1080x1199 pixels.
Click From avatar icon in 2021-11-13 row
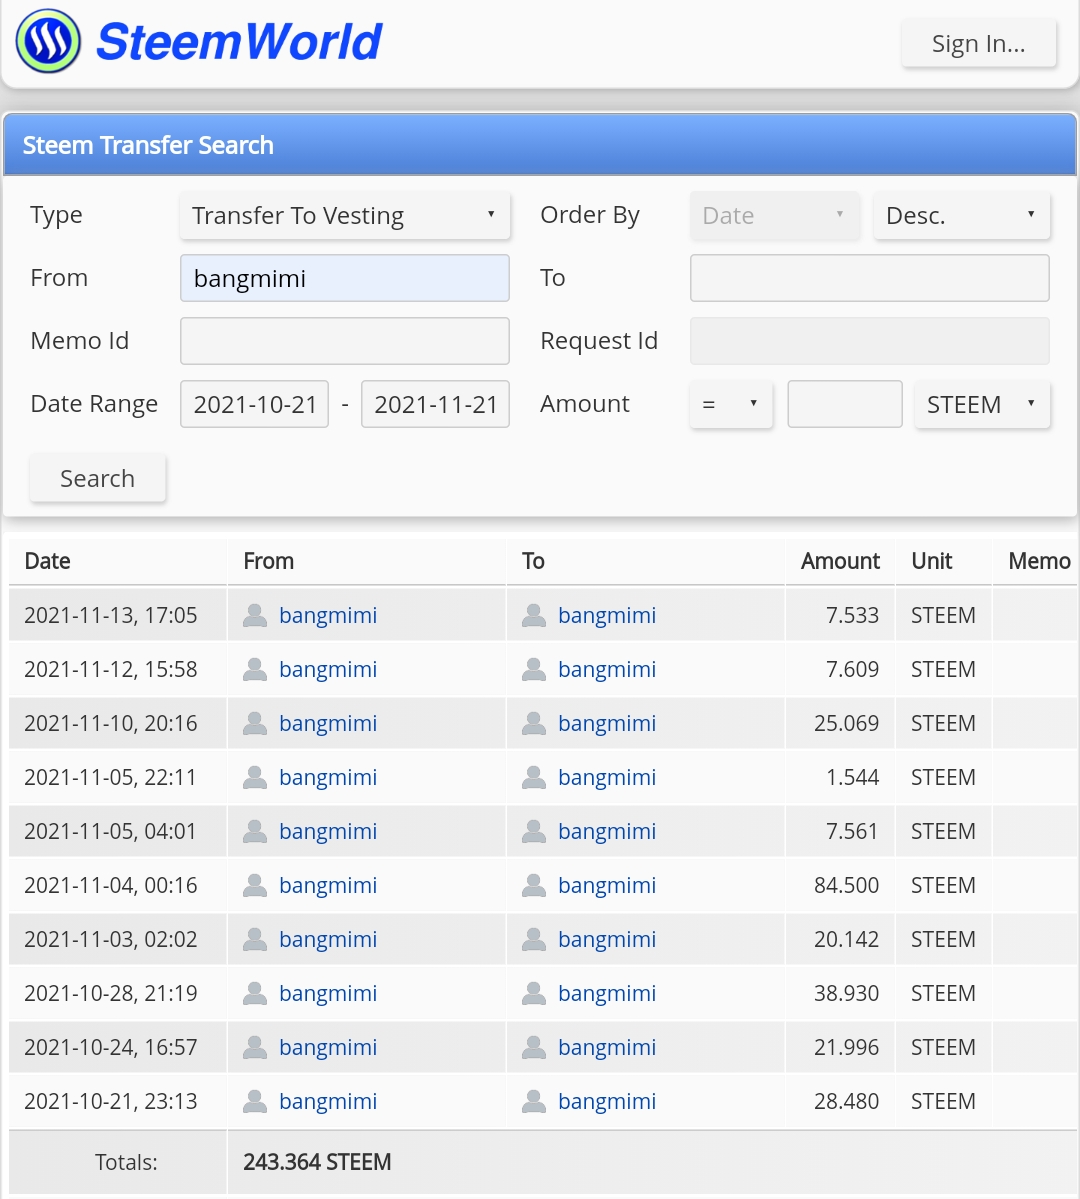coord(255,615)
